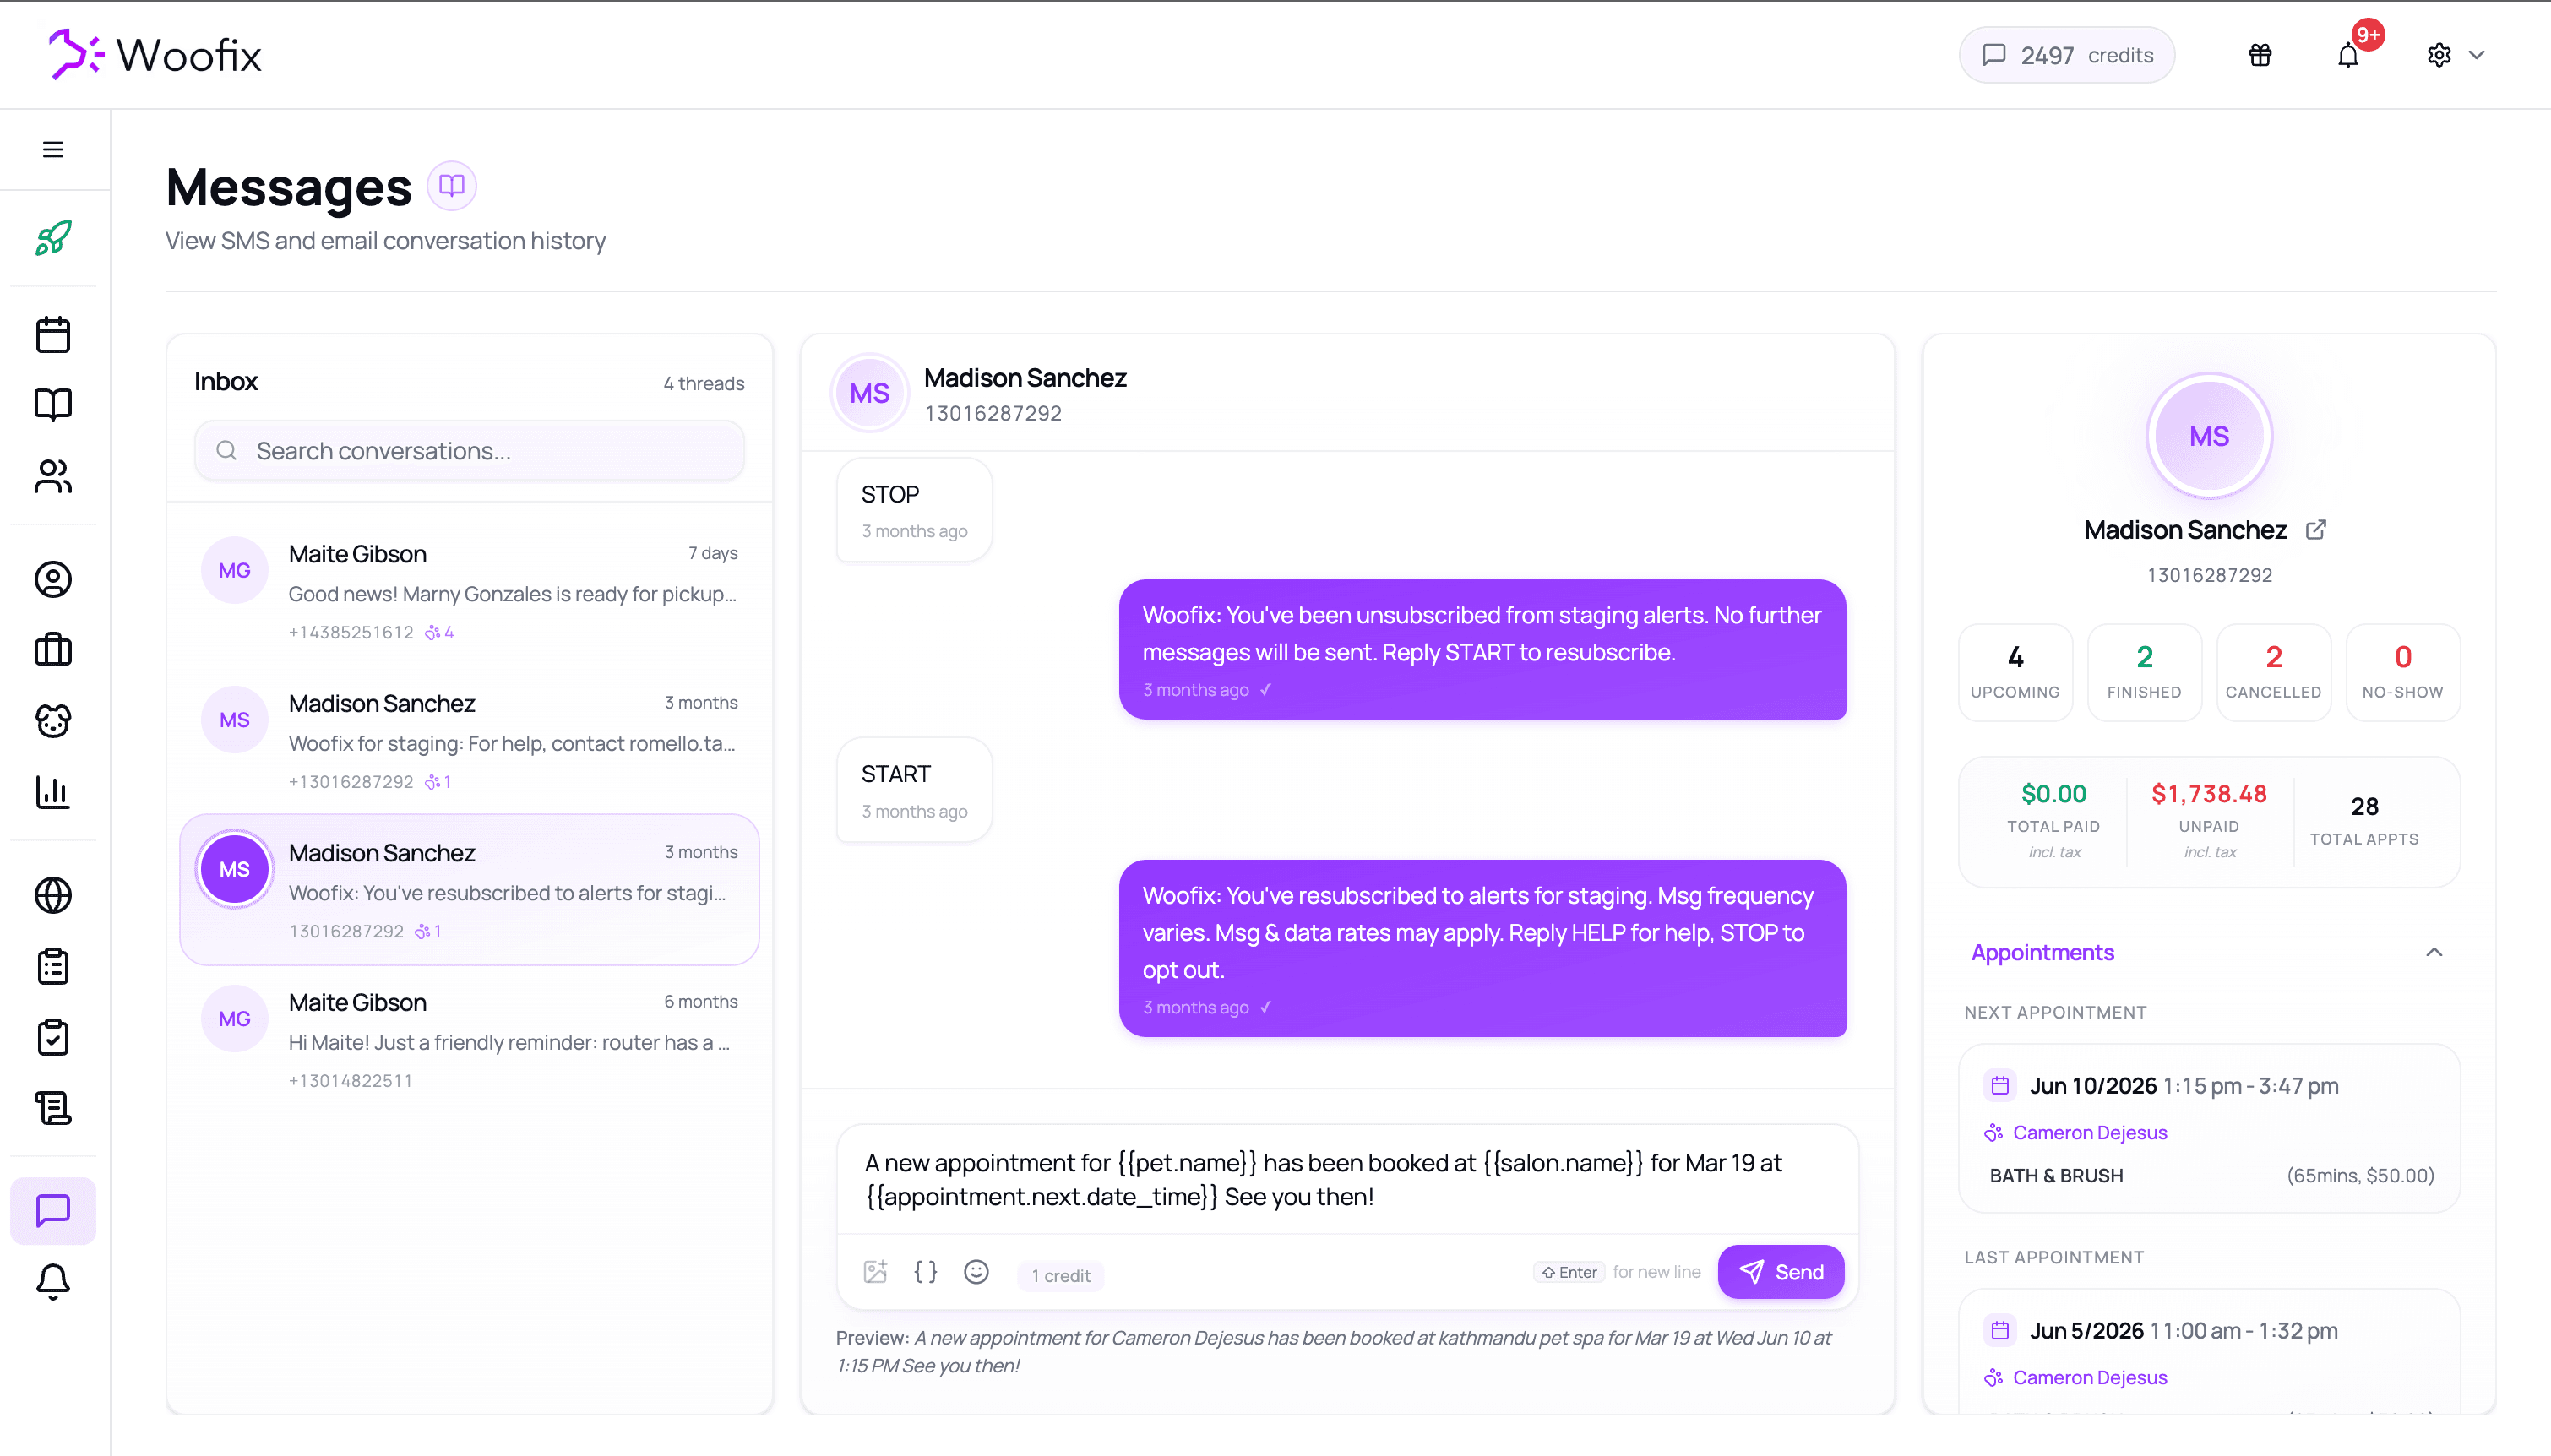Open Maite Gibson 6 months thread

469,1040
